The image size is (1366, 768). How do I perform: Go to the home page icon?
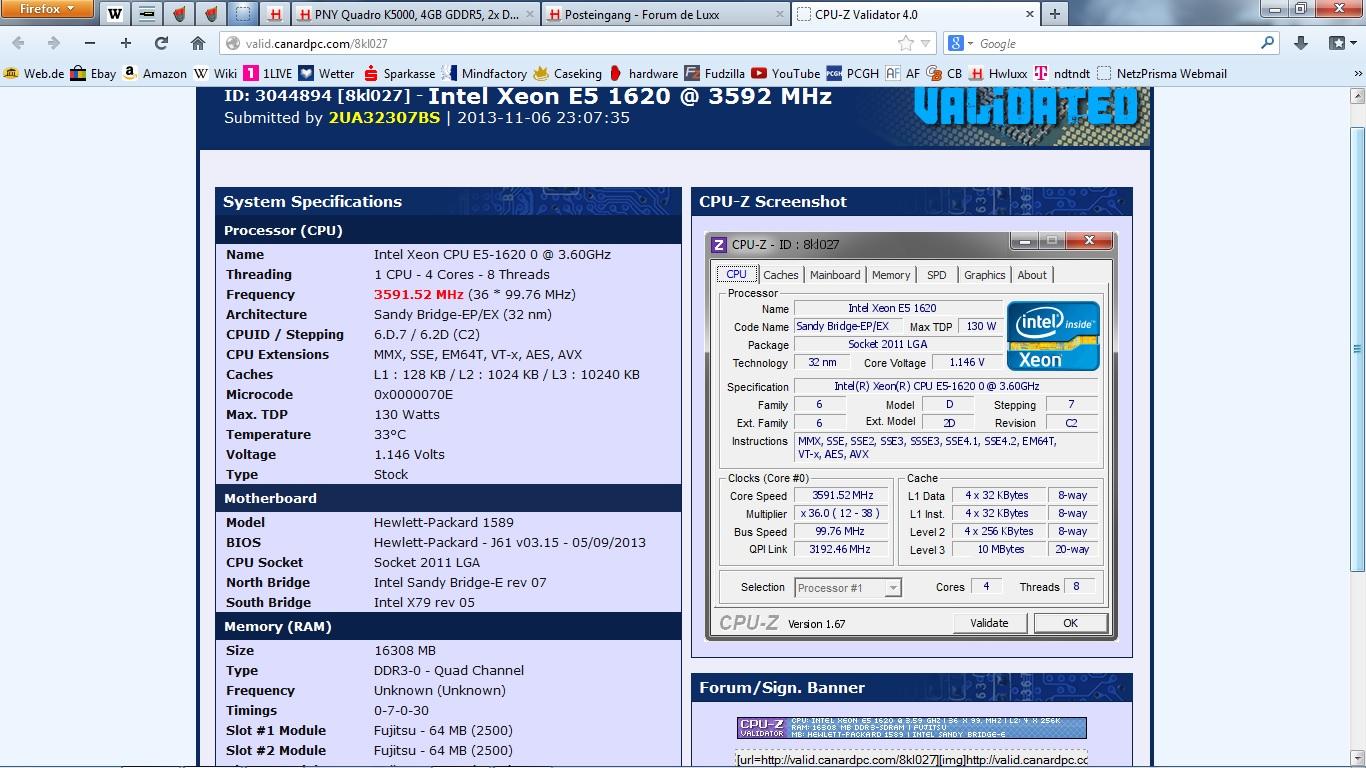pos(198,43)
